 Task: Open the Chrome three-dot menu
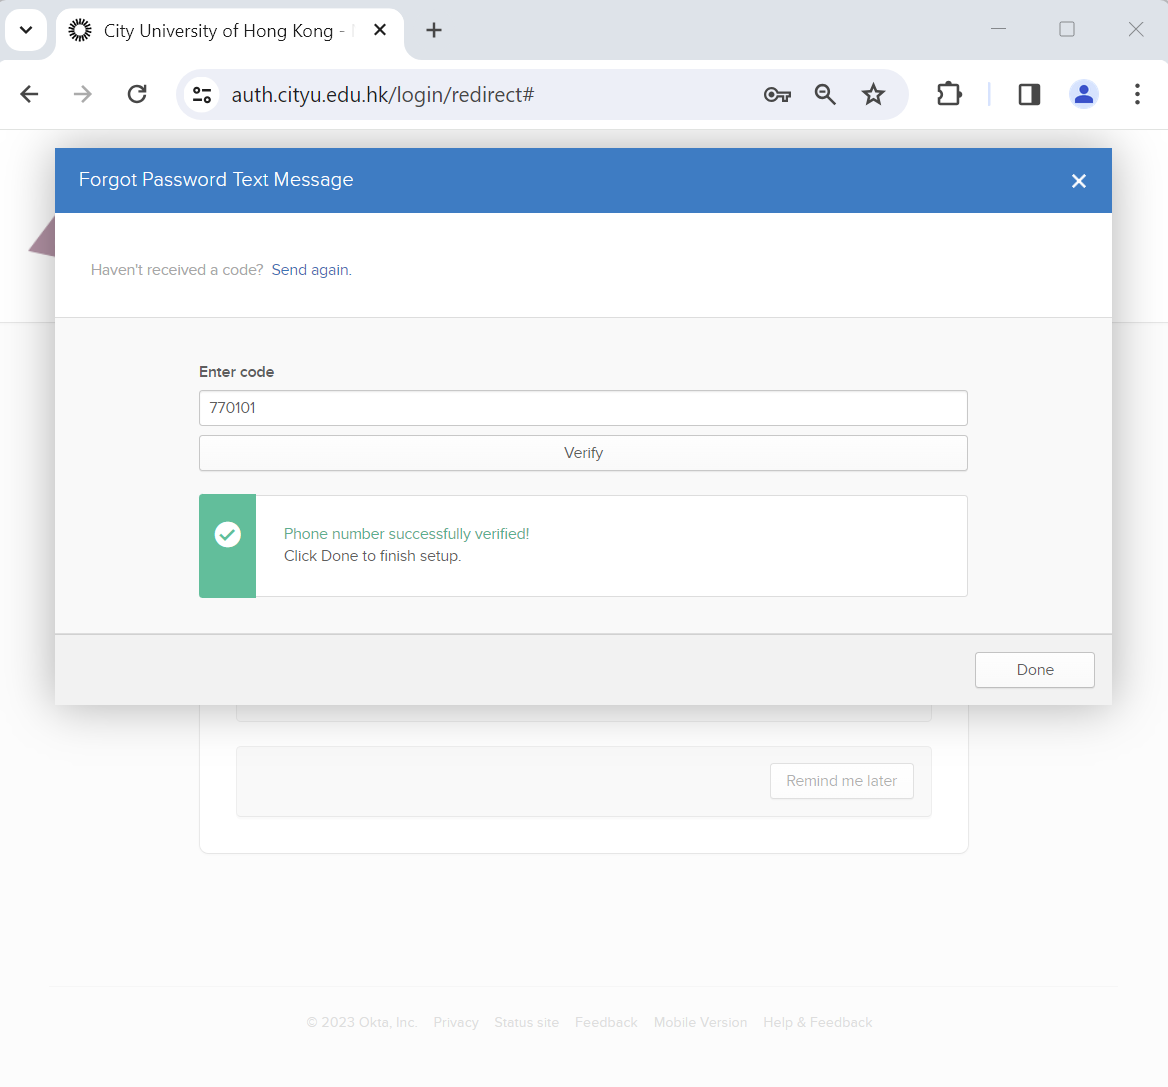point(1137,94)
